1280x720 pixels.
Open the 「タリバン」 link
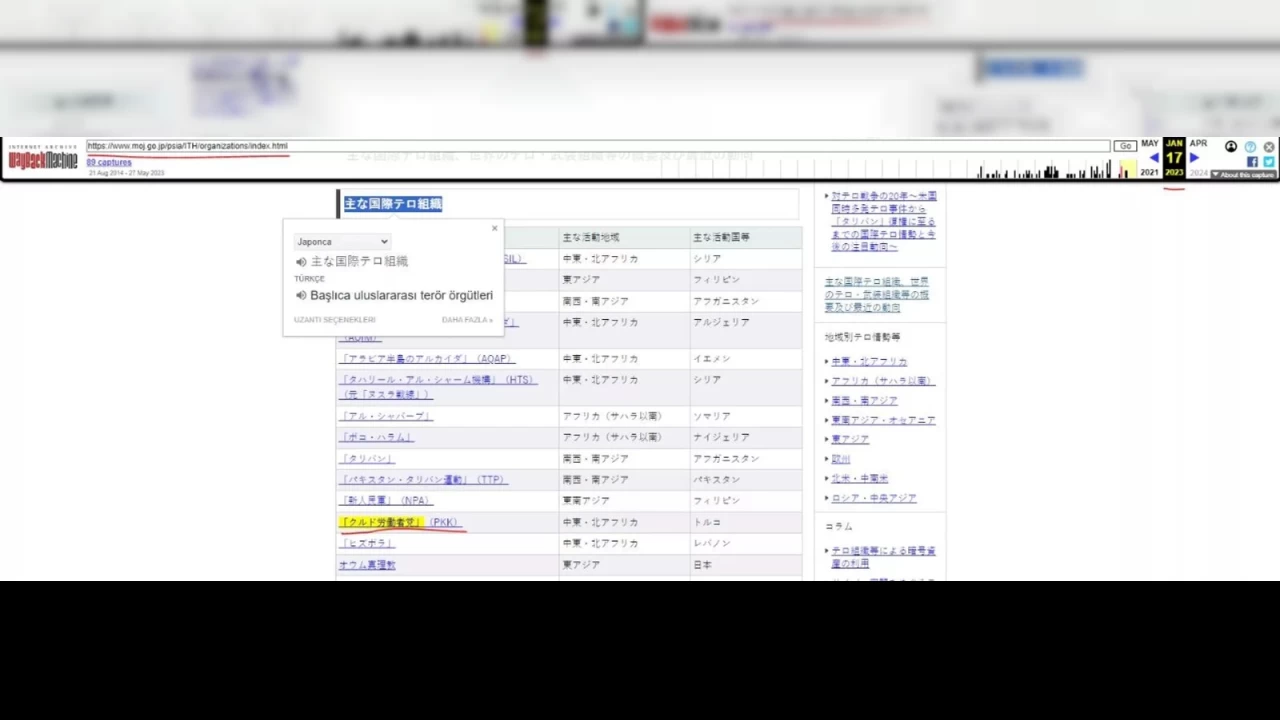pos(367,459)
